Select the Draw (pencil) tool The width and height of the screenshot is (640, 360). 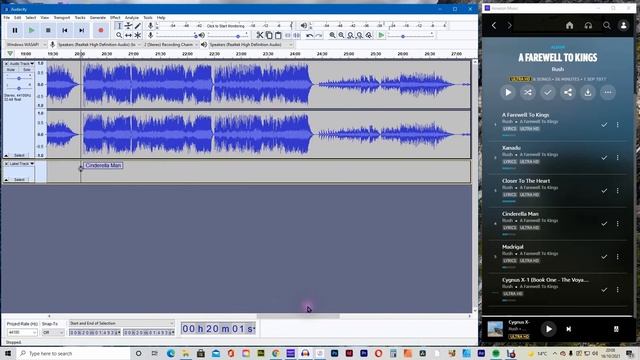pyautogui.click(x=138, y=26)
